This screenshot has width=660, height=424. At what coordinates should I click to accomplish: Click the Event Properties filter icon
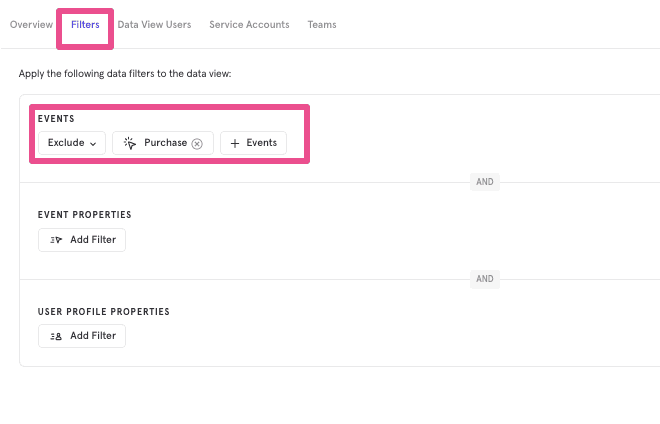pos(56,240)
